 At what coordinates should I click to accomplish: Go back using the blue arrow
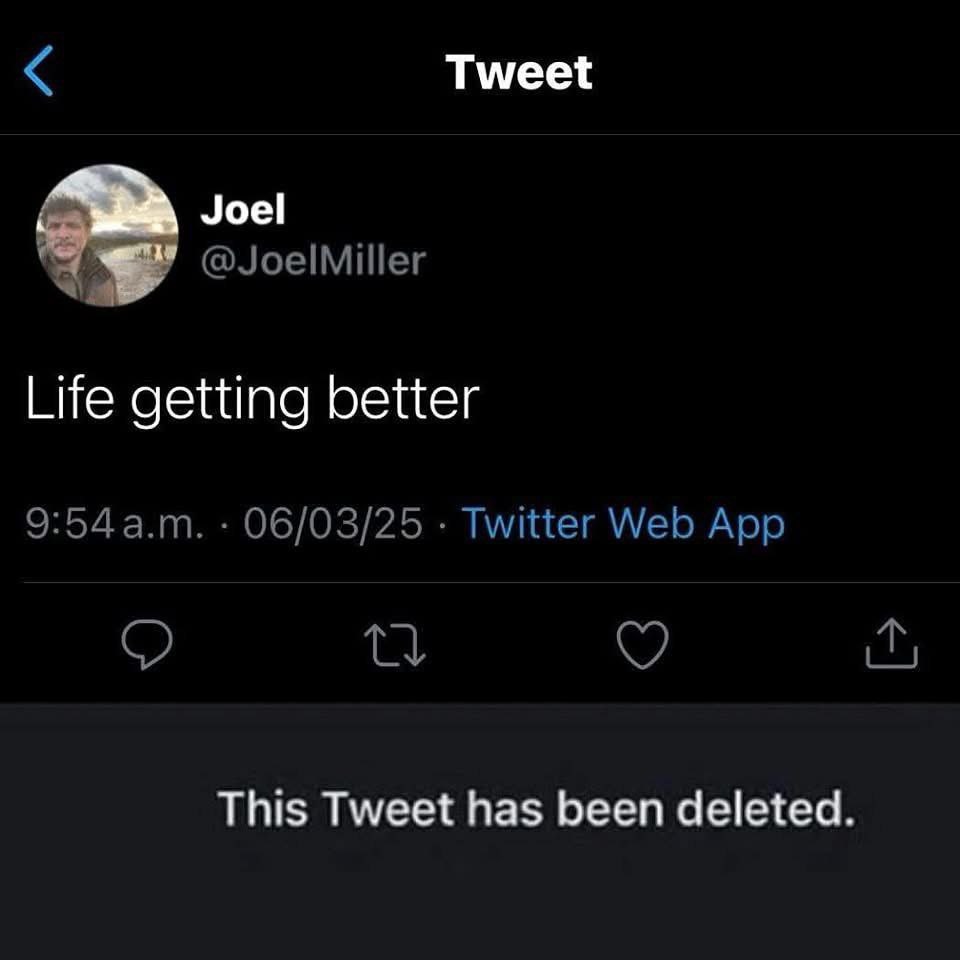point(38,72)
